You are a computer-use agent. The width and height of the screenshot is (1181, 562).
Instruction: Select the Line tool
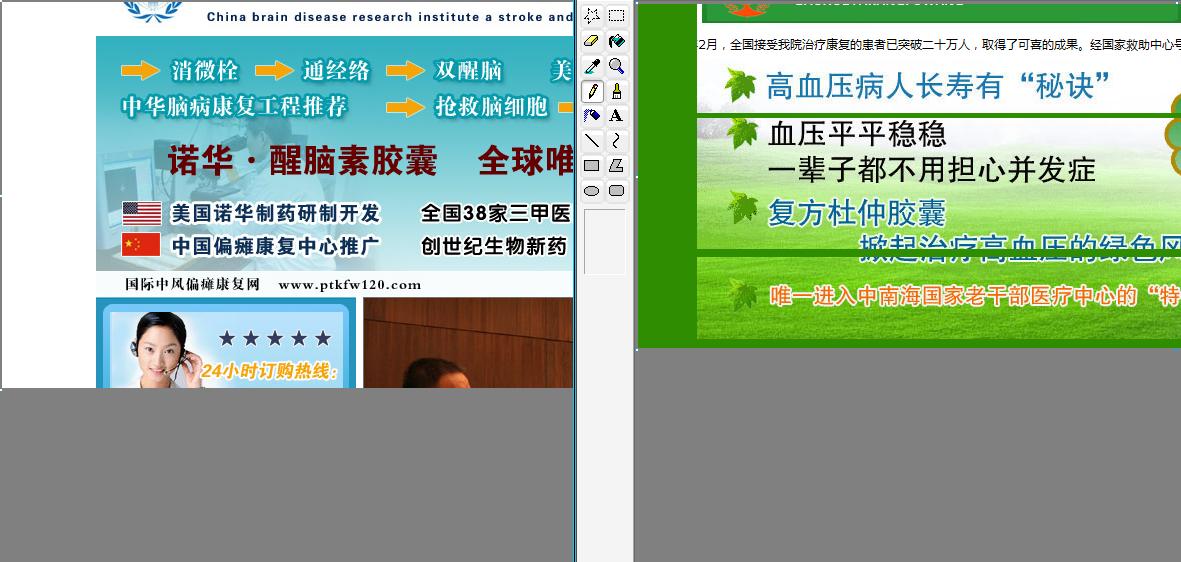coord(592,140)
